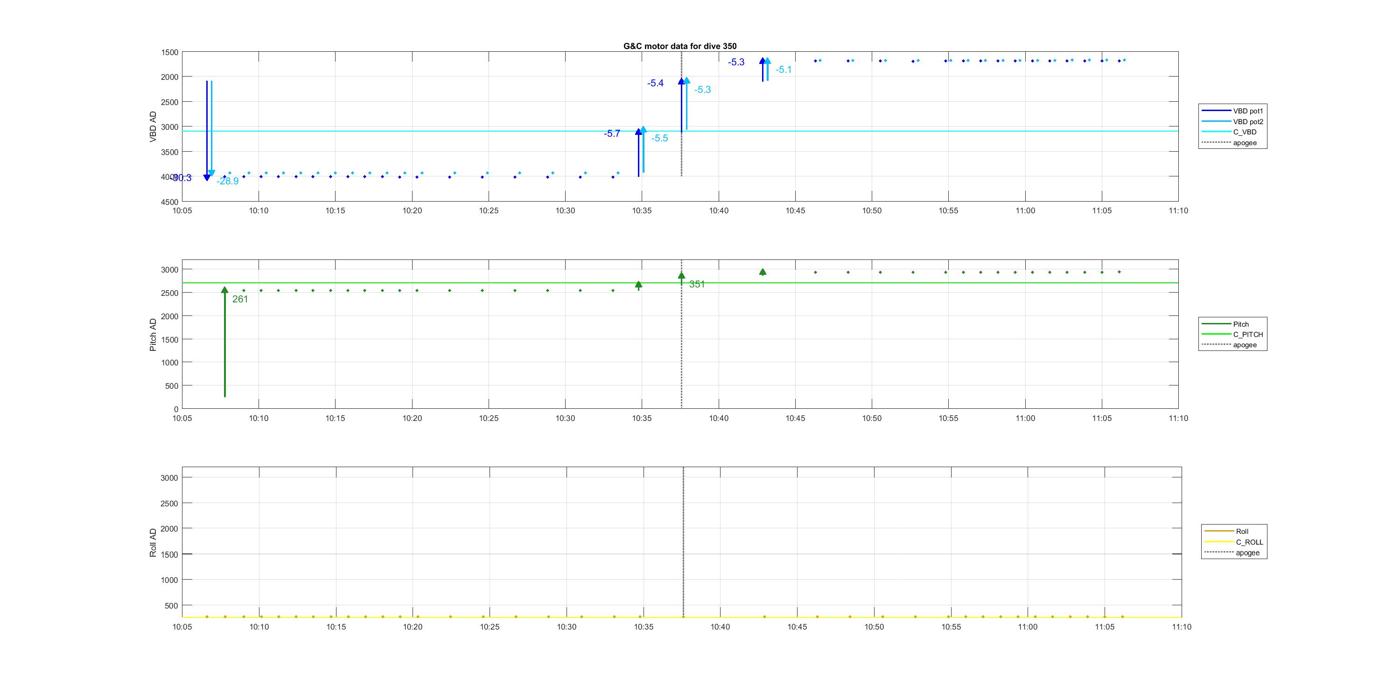Click the 10:35 tick under the Pitch plot
Image resolution: width=1400 pixels, height=693 pixels.
pos(642,418)
